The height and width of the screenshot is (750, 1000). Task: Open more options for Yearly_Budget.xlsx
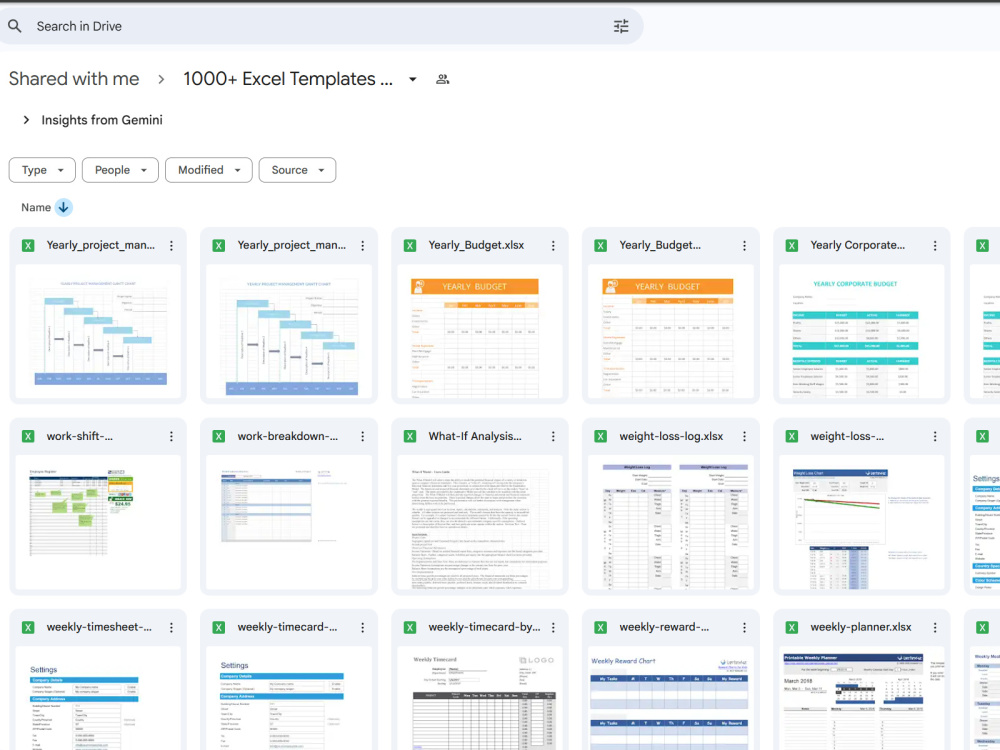coord(553,246)
